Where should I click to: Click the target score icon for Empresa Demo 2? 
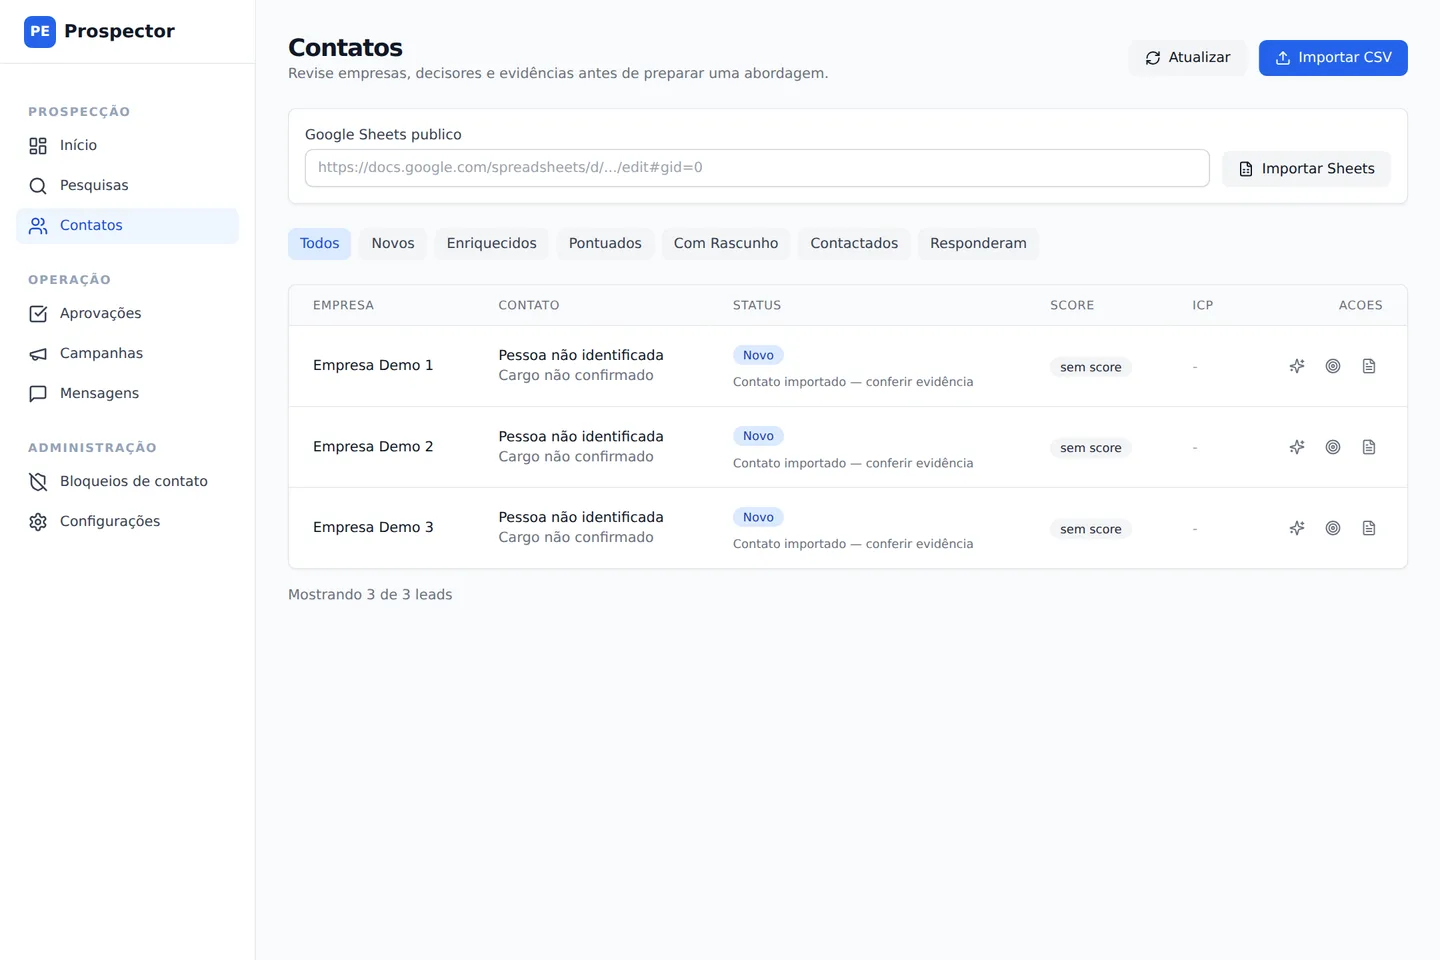pos(1333,447)
